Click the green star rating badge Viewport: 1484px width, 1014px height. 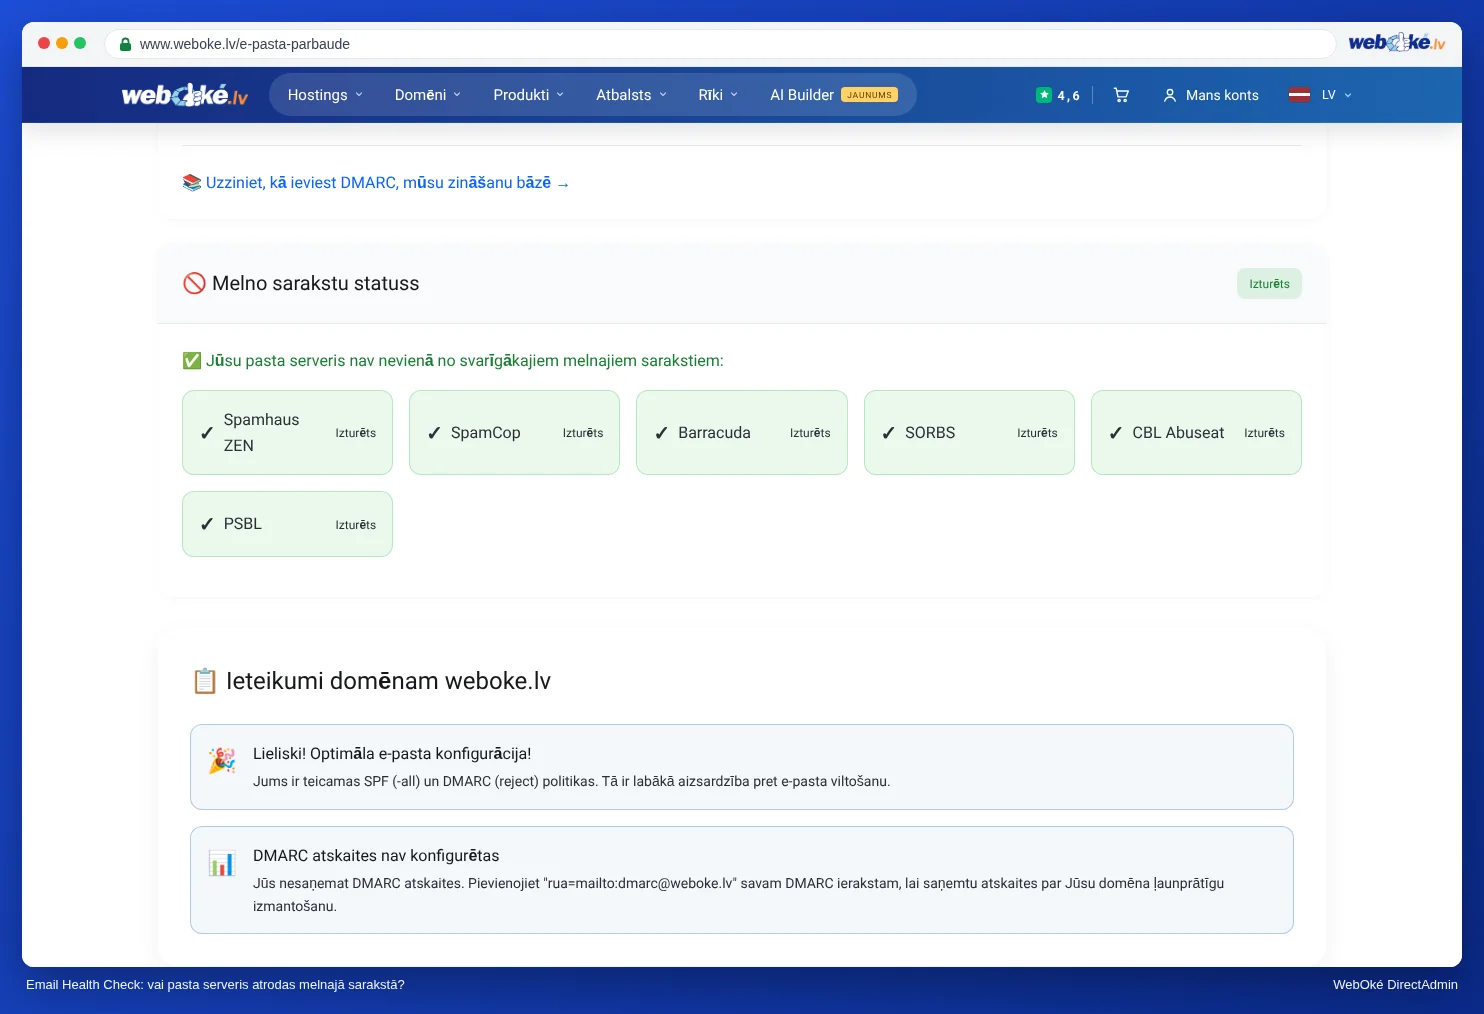point(1044,95)
